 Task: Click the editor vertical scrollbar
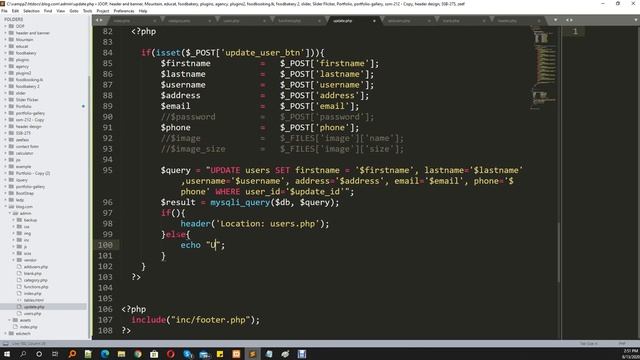559,251
